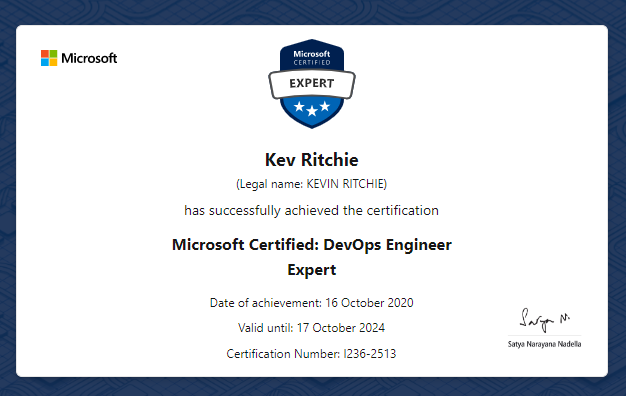
Task: Click "Valid until: 17 October 2024"
Action: [312, 328]
